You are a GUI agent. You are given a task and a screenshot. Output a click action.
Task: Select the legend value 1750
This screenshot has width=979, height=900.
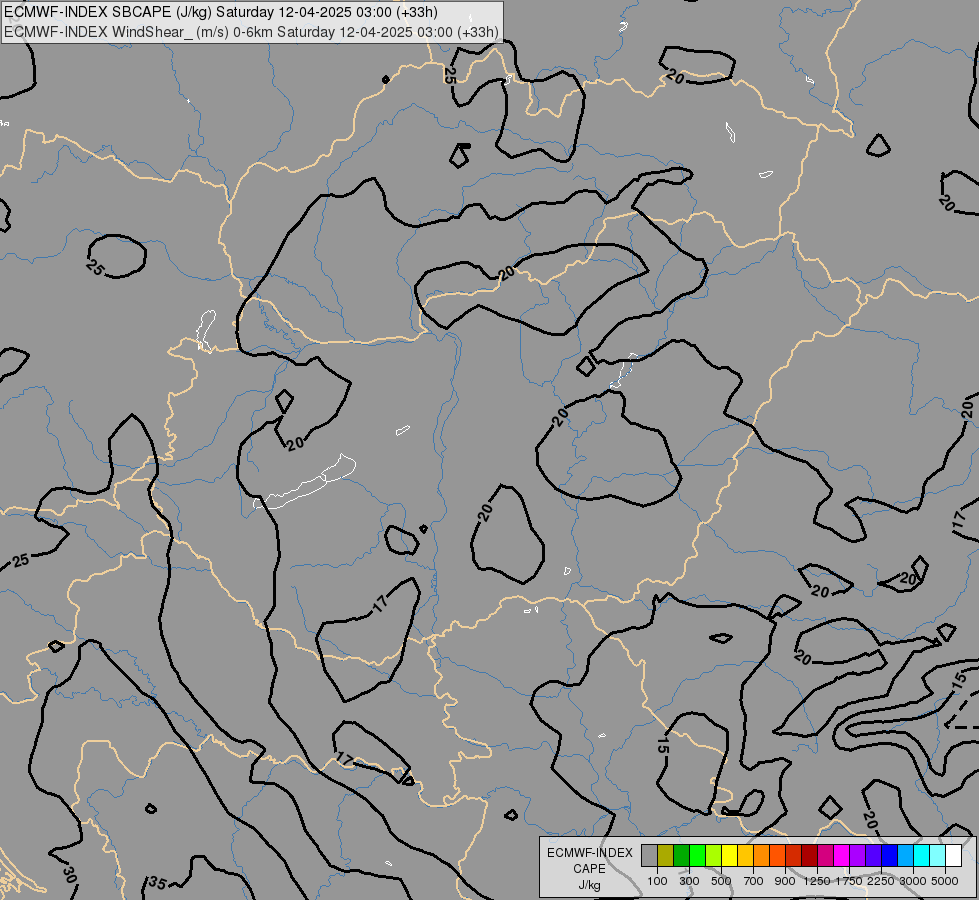[x=849, y=881]
